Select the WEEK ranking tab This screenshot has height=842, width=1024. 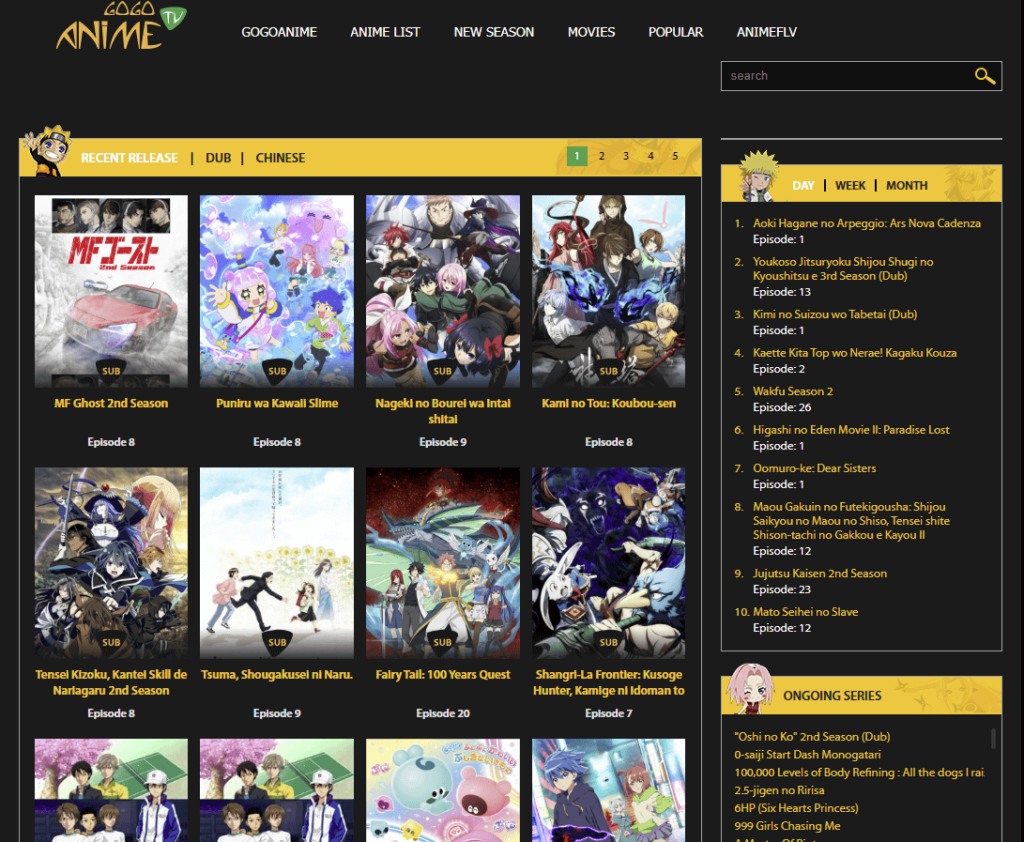click(850, 185)
